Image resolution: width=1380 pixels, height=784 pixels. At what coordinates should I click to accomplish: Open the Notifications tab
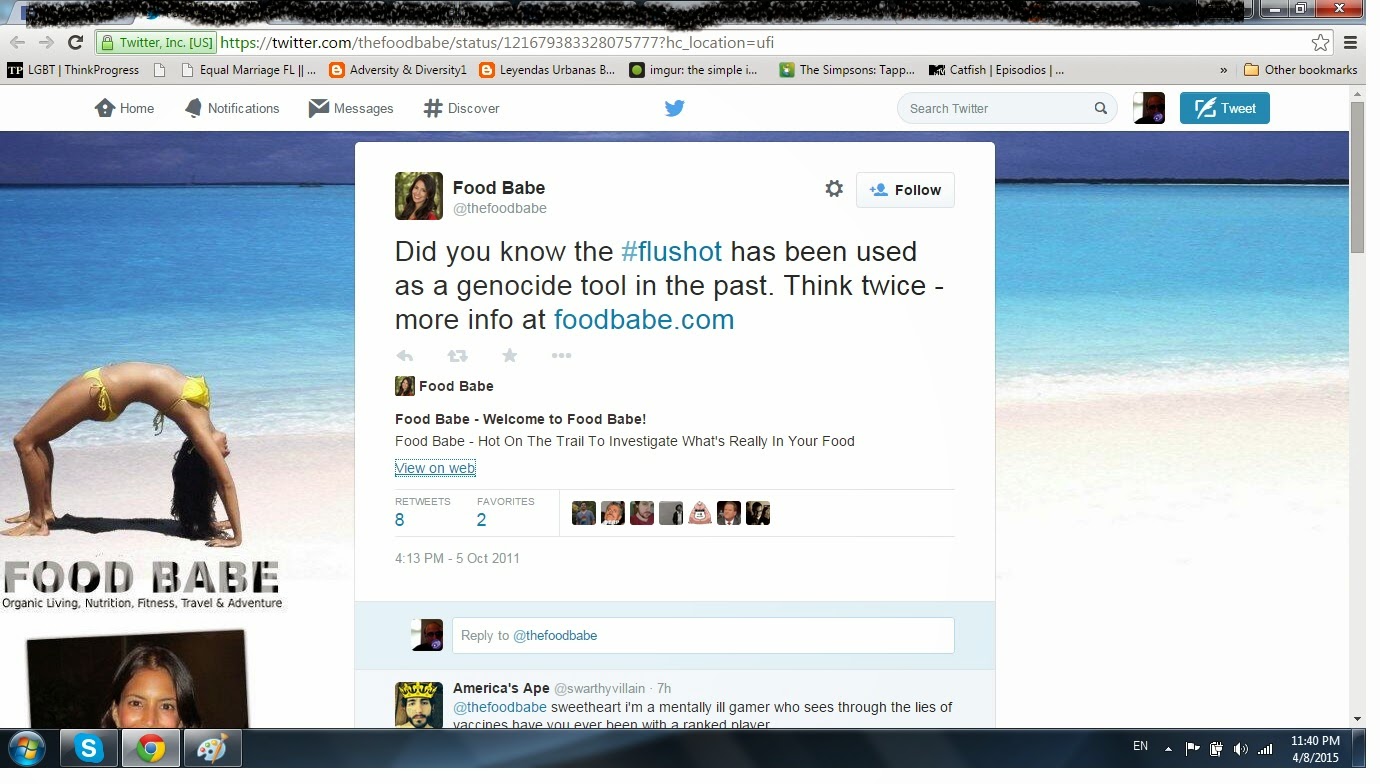232,108
